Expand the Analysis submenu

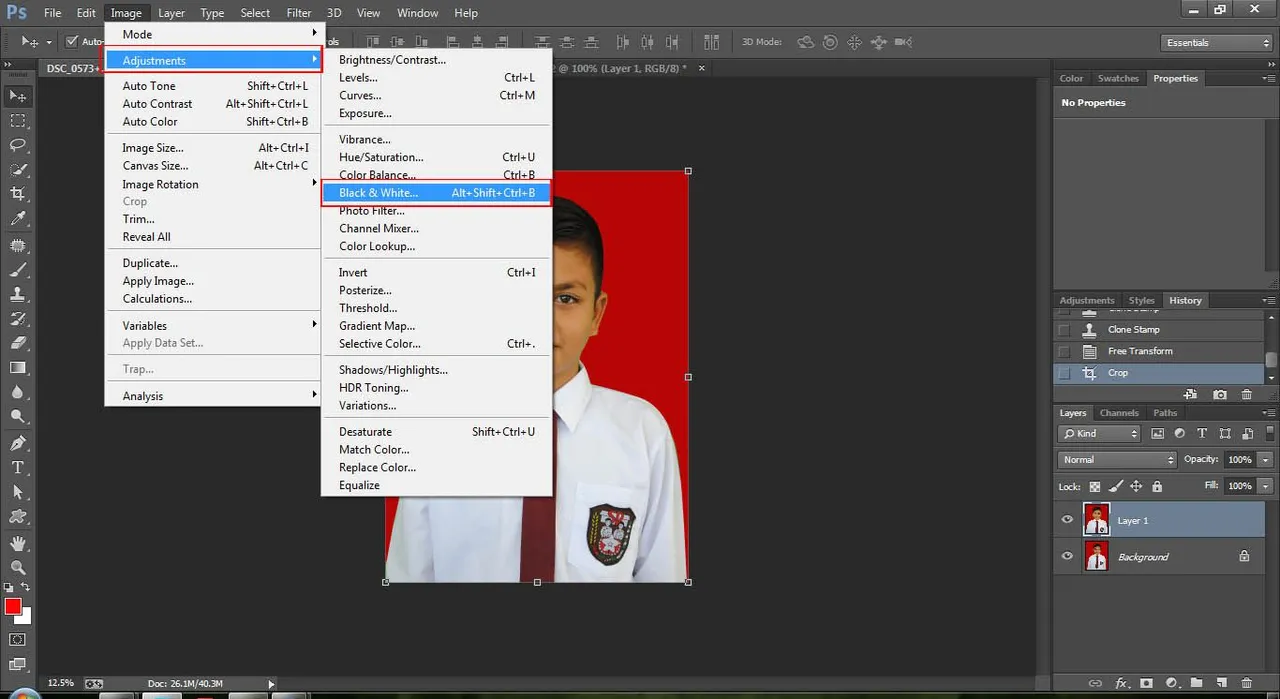tap(213, 396)
